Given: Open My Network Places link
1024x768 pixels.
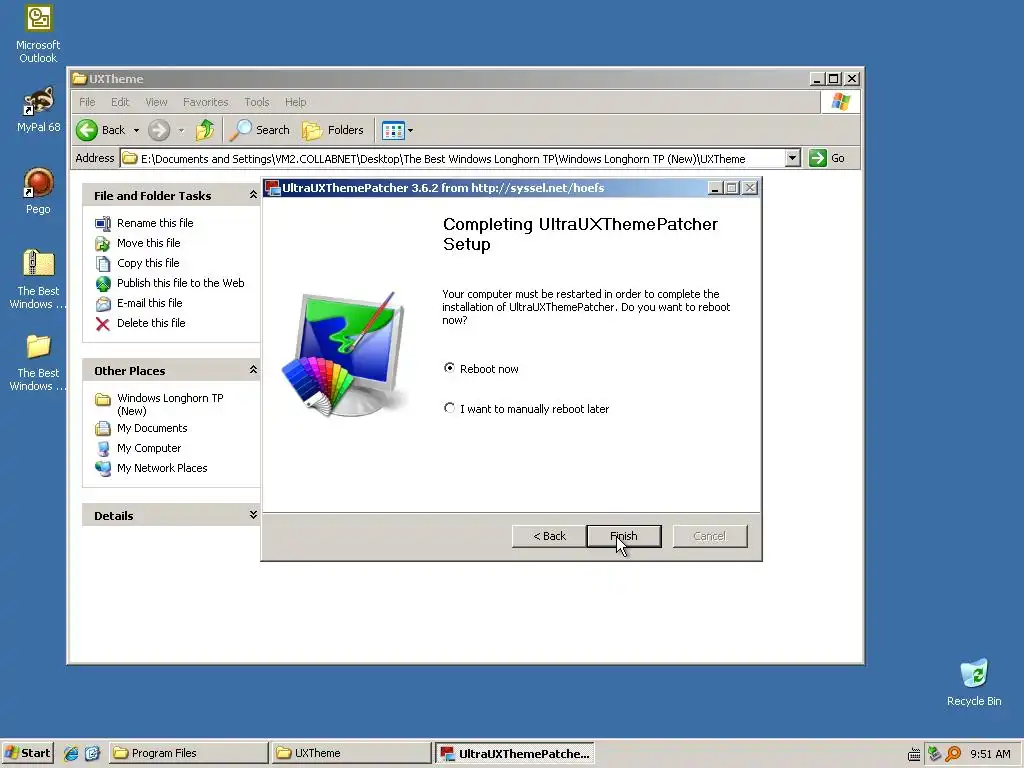Looking at the screenshot, I should (x=162, y=468).
